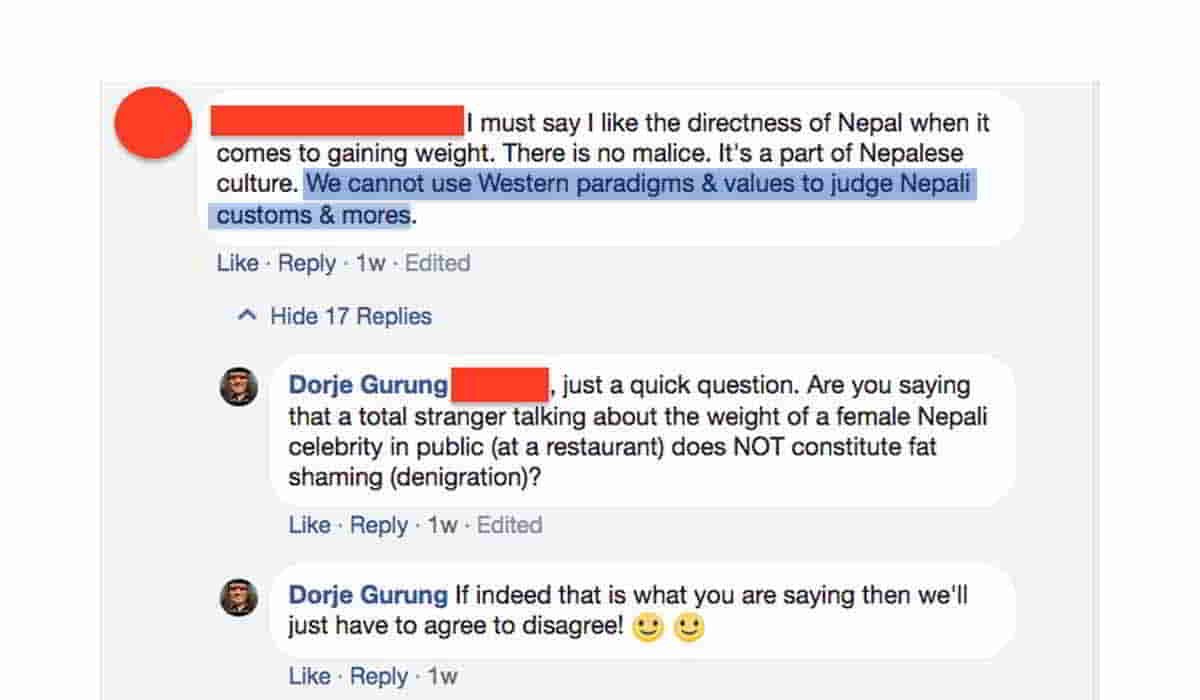Click Edited under Dorje's first reply
The width and height of the screenshot is (1200, 700).
[x=511, y=524]
